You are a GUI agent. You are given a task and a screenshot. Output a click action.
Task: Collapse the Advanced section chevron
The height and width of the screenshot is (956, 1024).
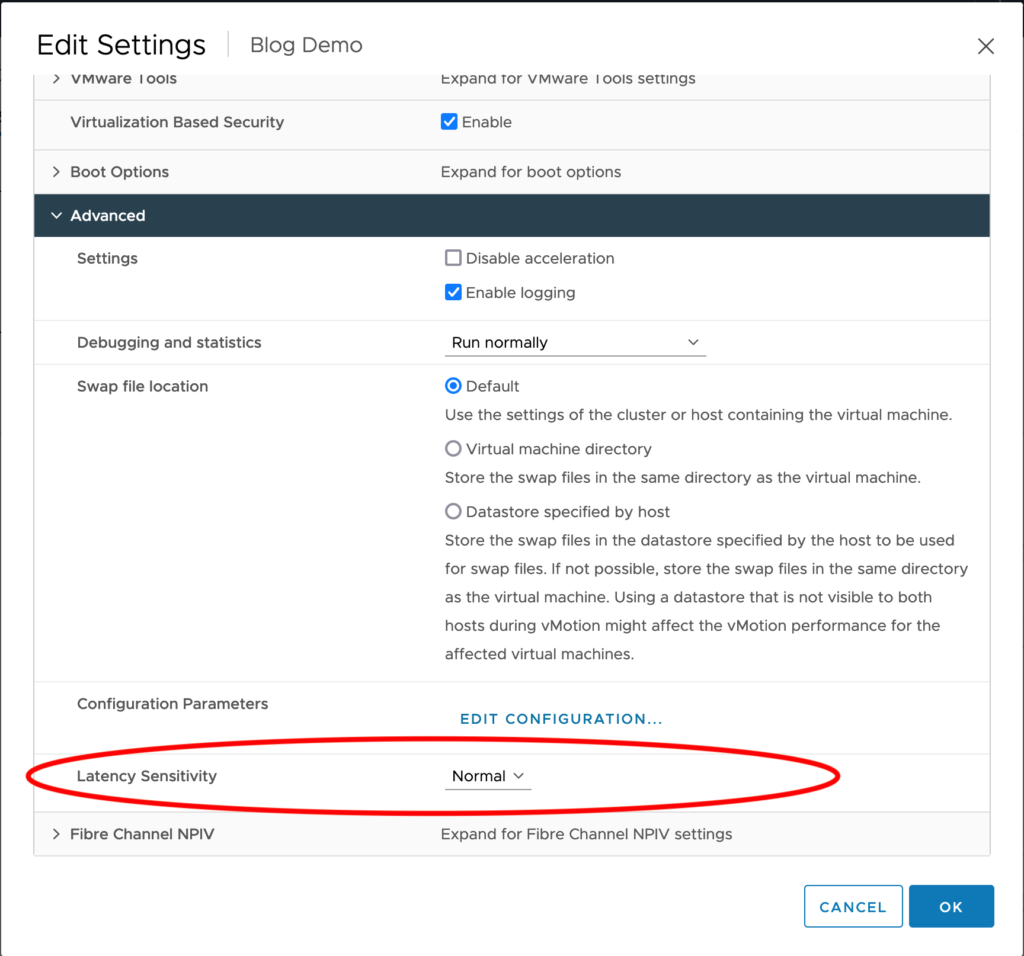(x=56, y=216)
